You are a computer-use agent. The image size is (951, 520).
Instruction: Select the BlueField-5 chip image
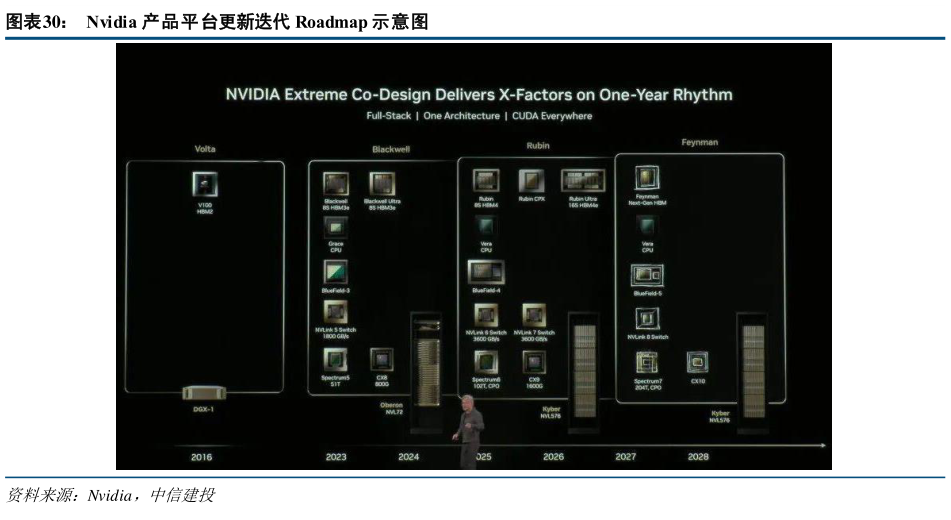pyautogui.click(x=647, y=275)
